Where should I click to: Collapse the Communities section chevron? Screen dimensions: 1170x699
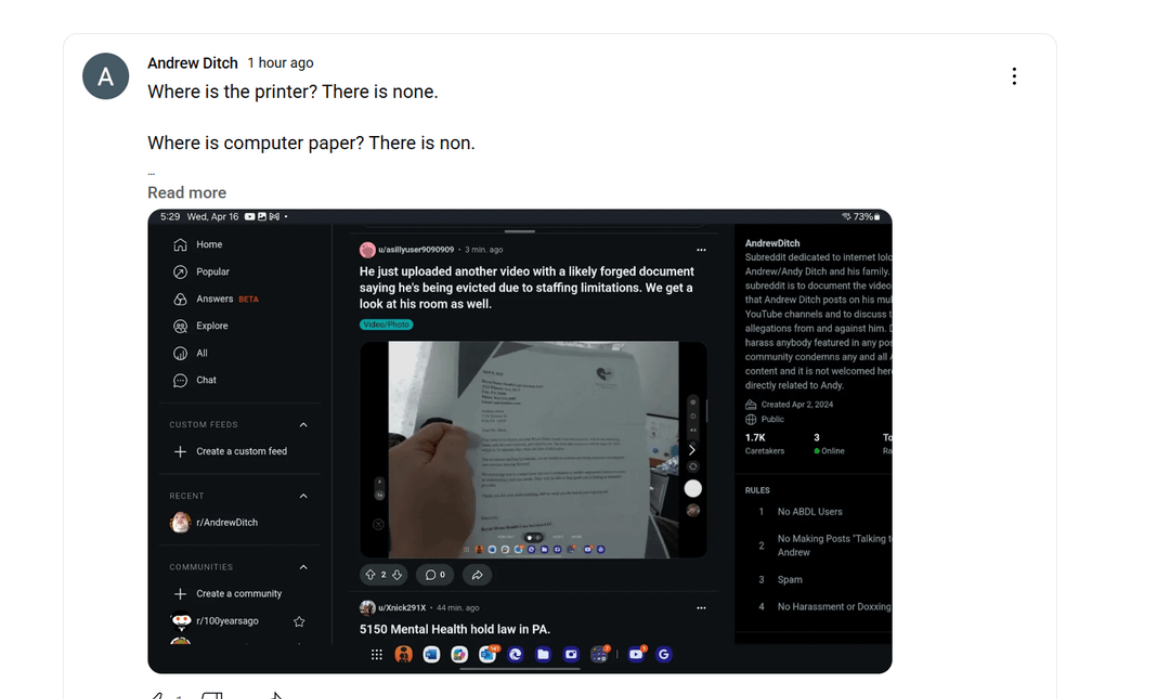tap(304, 568)
